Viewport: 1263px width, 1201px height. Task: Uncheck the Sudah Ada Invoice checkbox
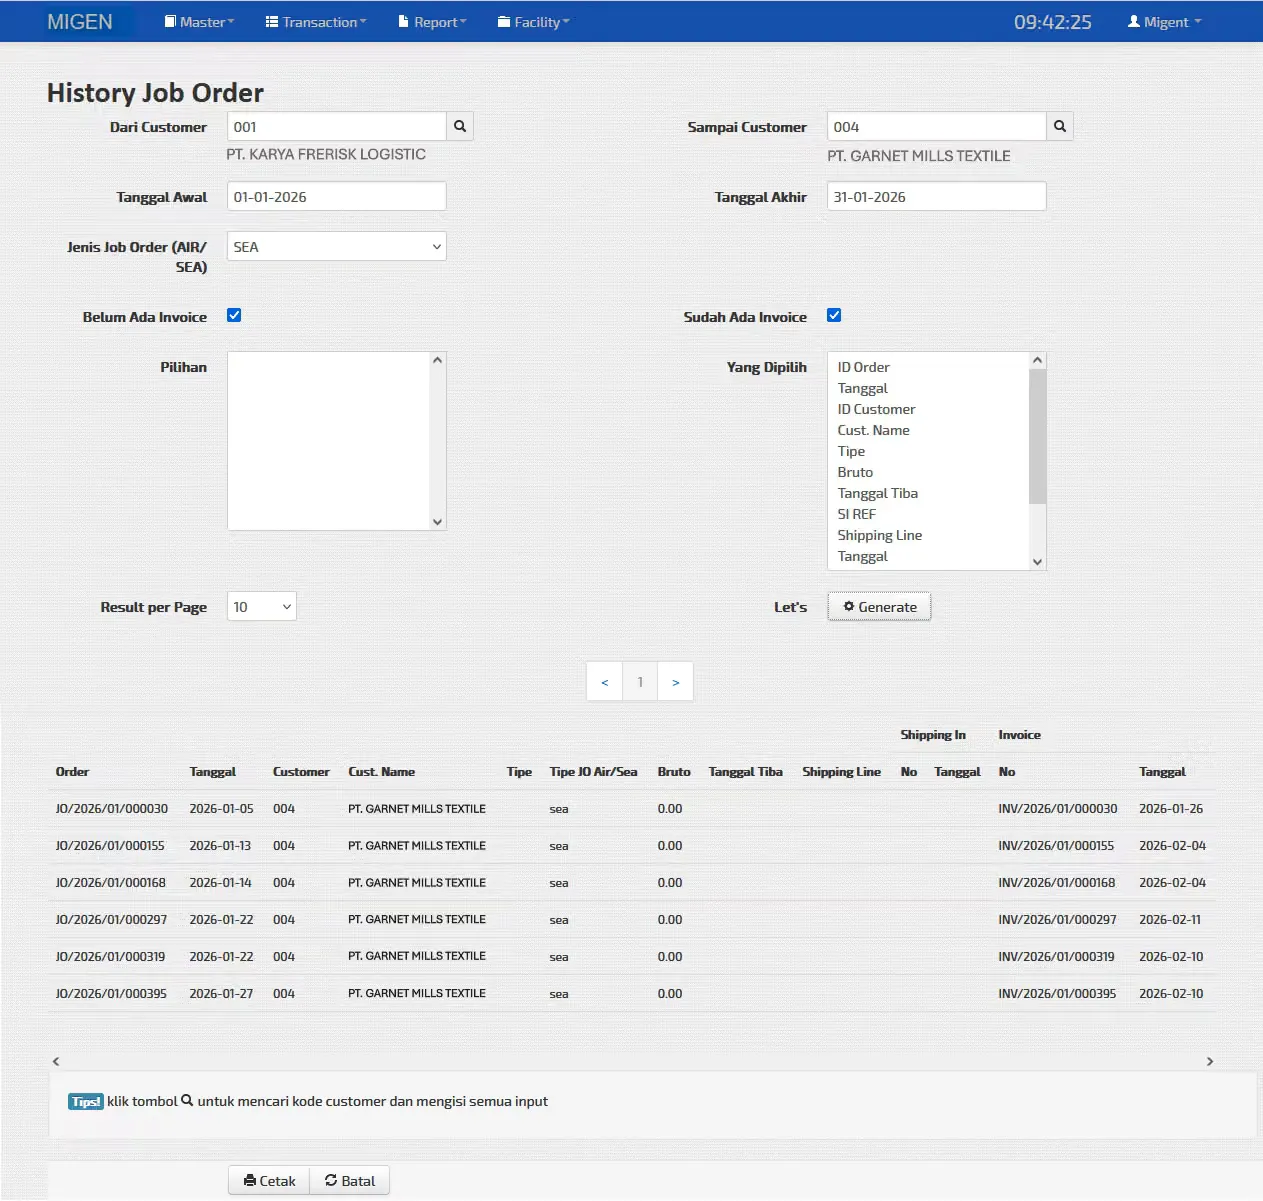click(834, 315)
